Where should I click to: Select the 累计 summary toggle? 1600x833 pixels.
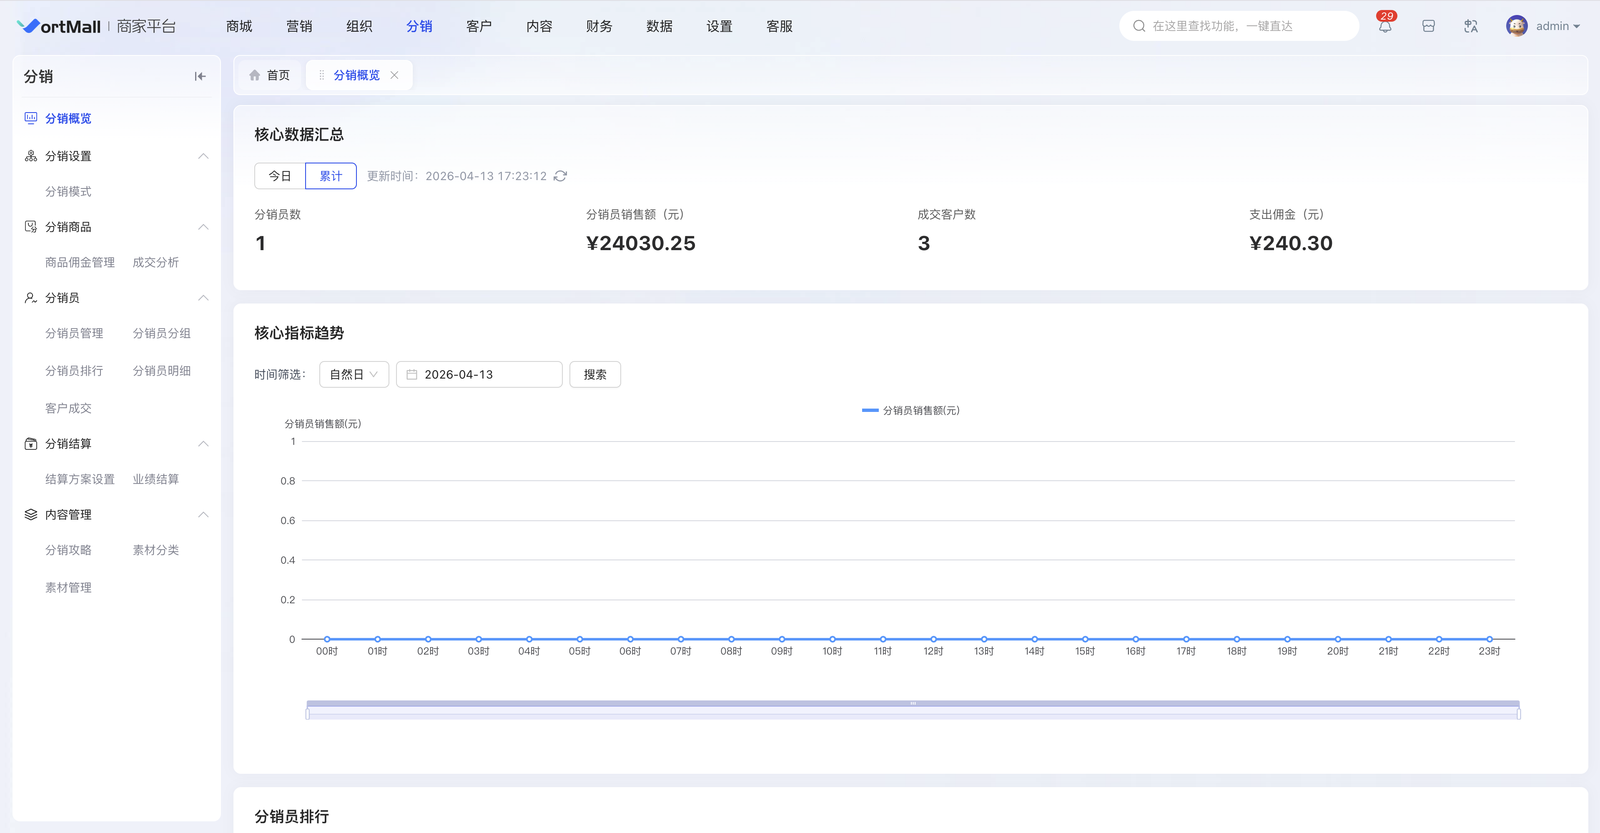coord(331,176)
